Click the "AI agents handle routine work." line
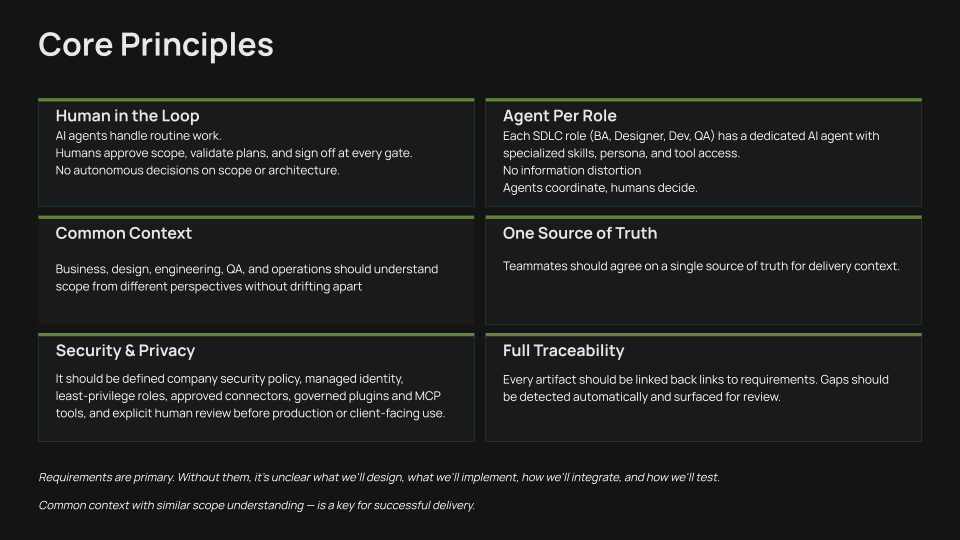960x540 pixels. (x=138, y=136)
